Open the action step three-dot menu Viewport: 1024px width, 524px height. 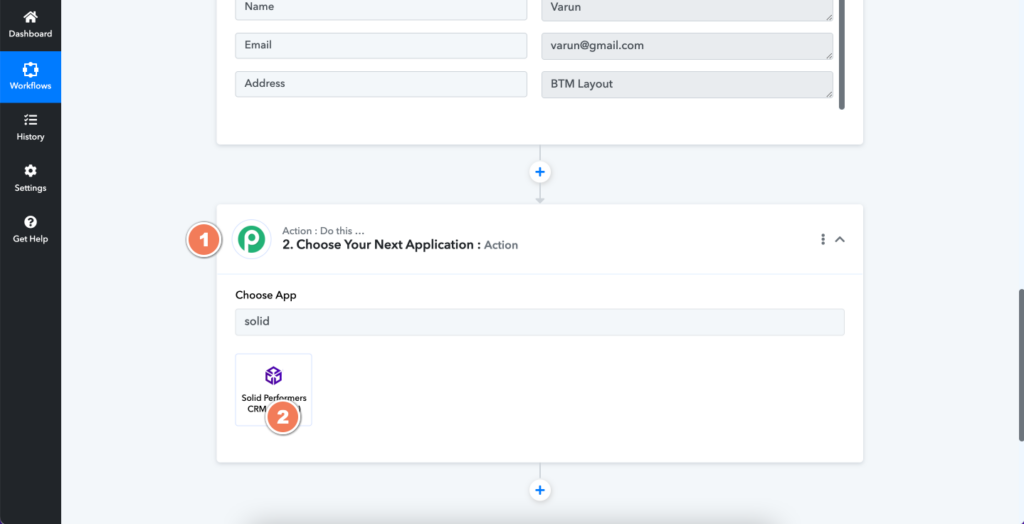tap(823, 239)
